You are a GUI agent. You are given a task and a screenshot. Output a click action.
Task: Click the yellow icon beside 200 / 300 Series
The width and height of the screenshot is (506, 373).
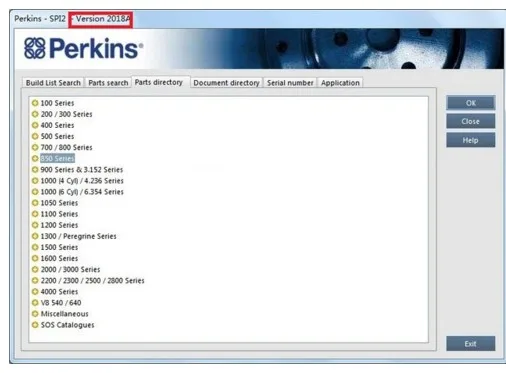point(35,114)
